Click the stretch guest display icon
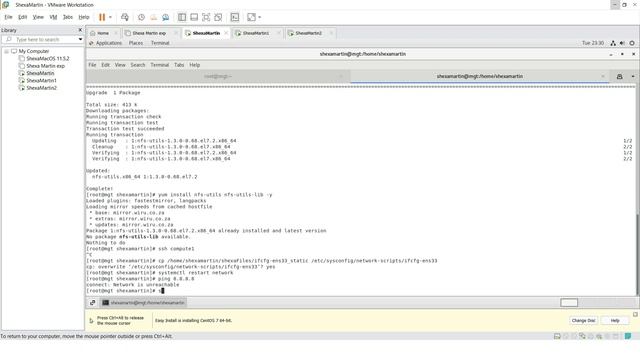640x360 pixels. (x=251, y=17)
